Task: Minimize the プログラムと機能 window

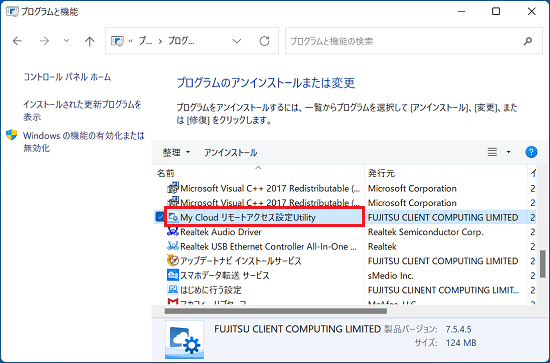Action: click(462, 12)
